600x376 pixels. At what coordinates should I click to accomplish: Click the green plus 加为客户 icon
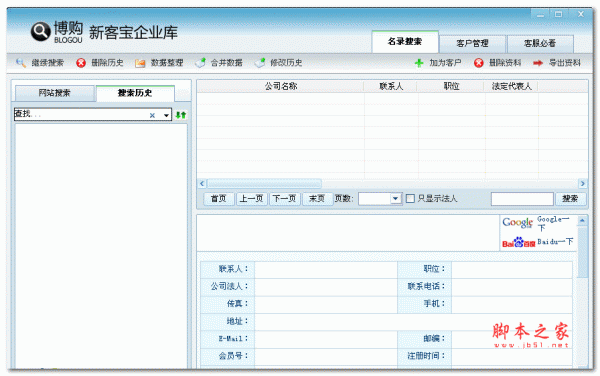[x=419, y=63]
